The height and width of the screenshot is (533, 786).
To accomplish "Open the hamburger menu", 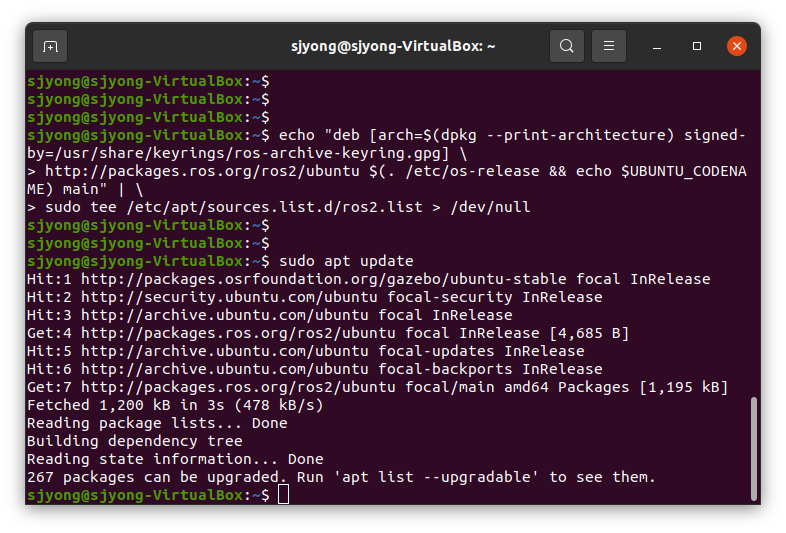I will pyautogui.click(x=609, y=46).
